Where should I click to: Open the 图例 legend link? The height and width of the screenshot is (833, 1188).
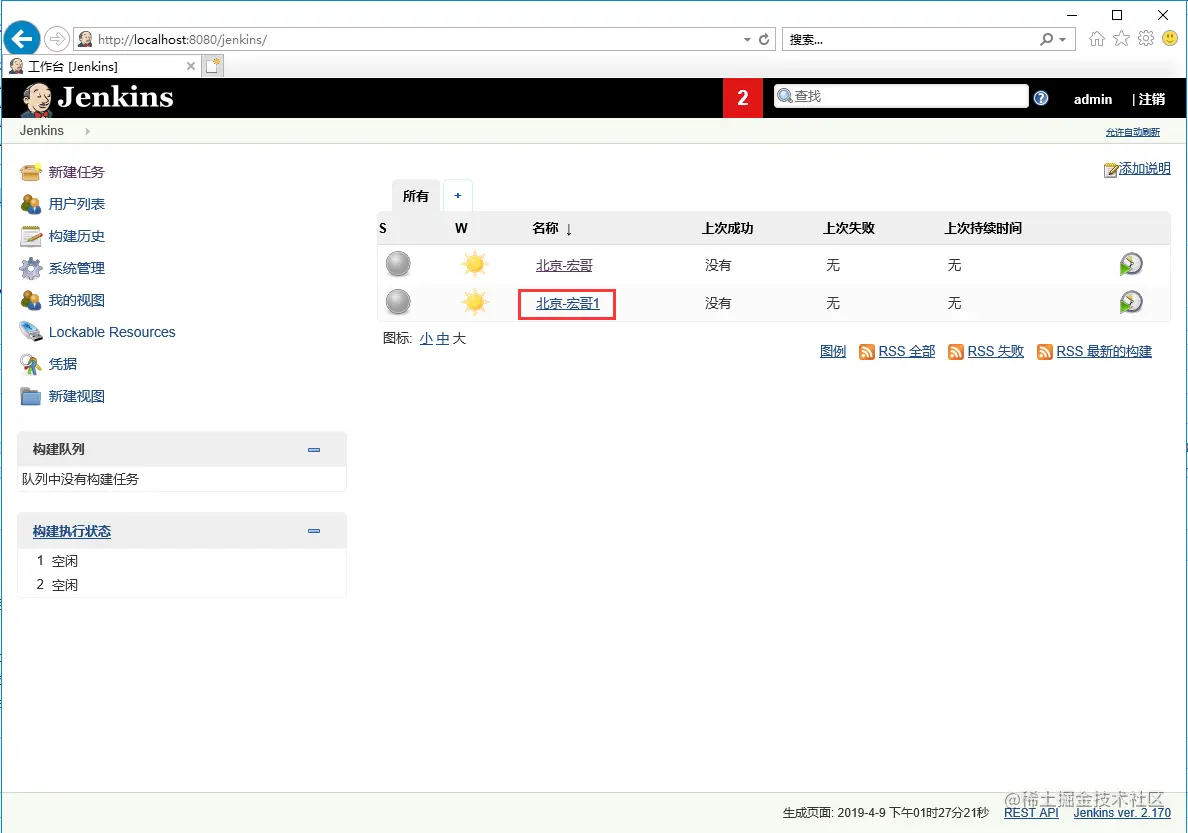pyautogui.click(x=833, y=352)
